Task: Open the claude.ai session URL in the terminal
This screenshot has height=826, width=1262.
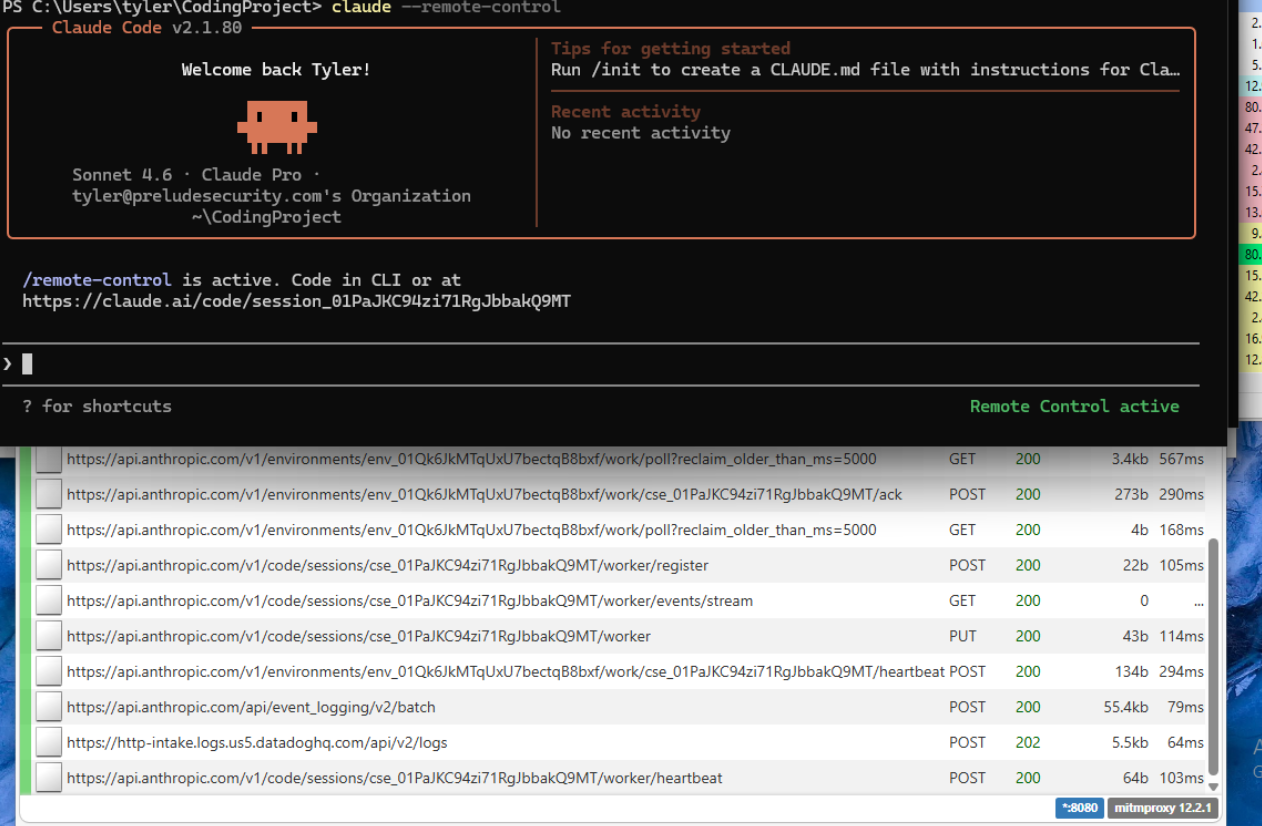Action: pos(296,301)
